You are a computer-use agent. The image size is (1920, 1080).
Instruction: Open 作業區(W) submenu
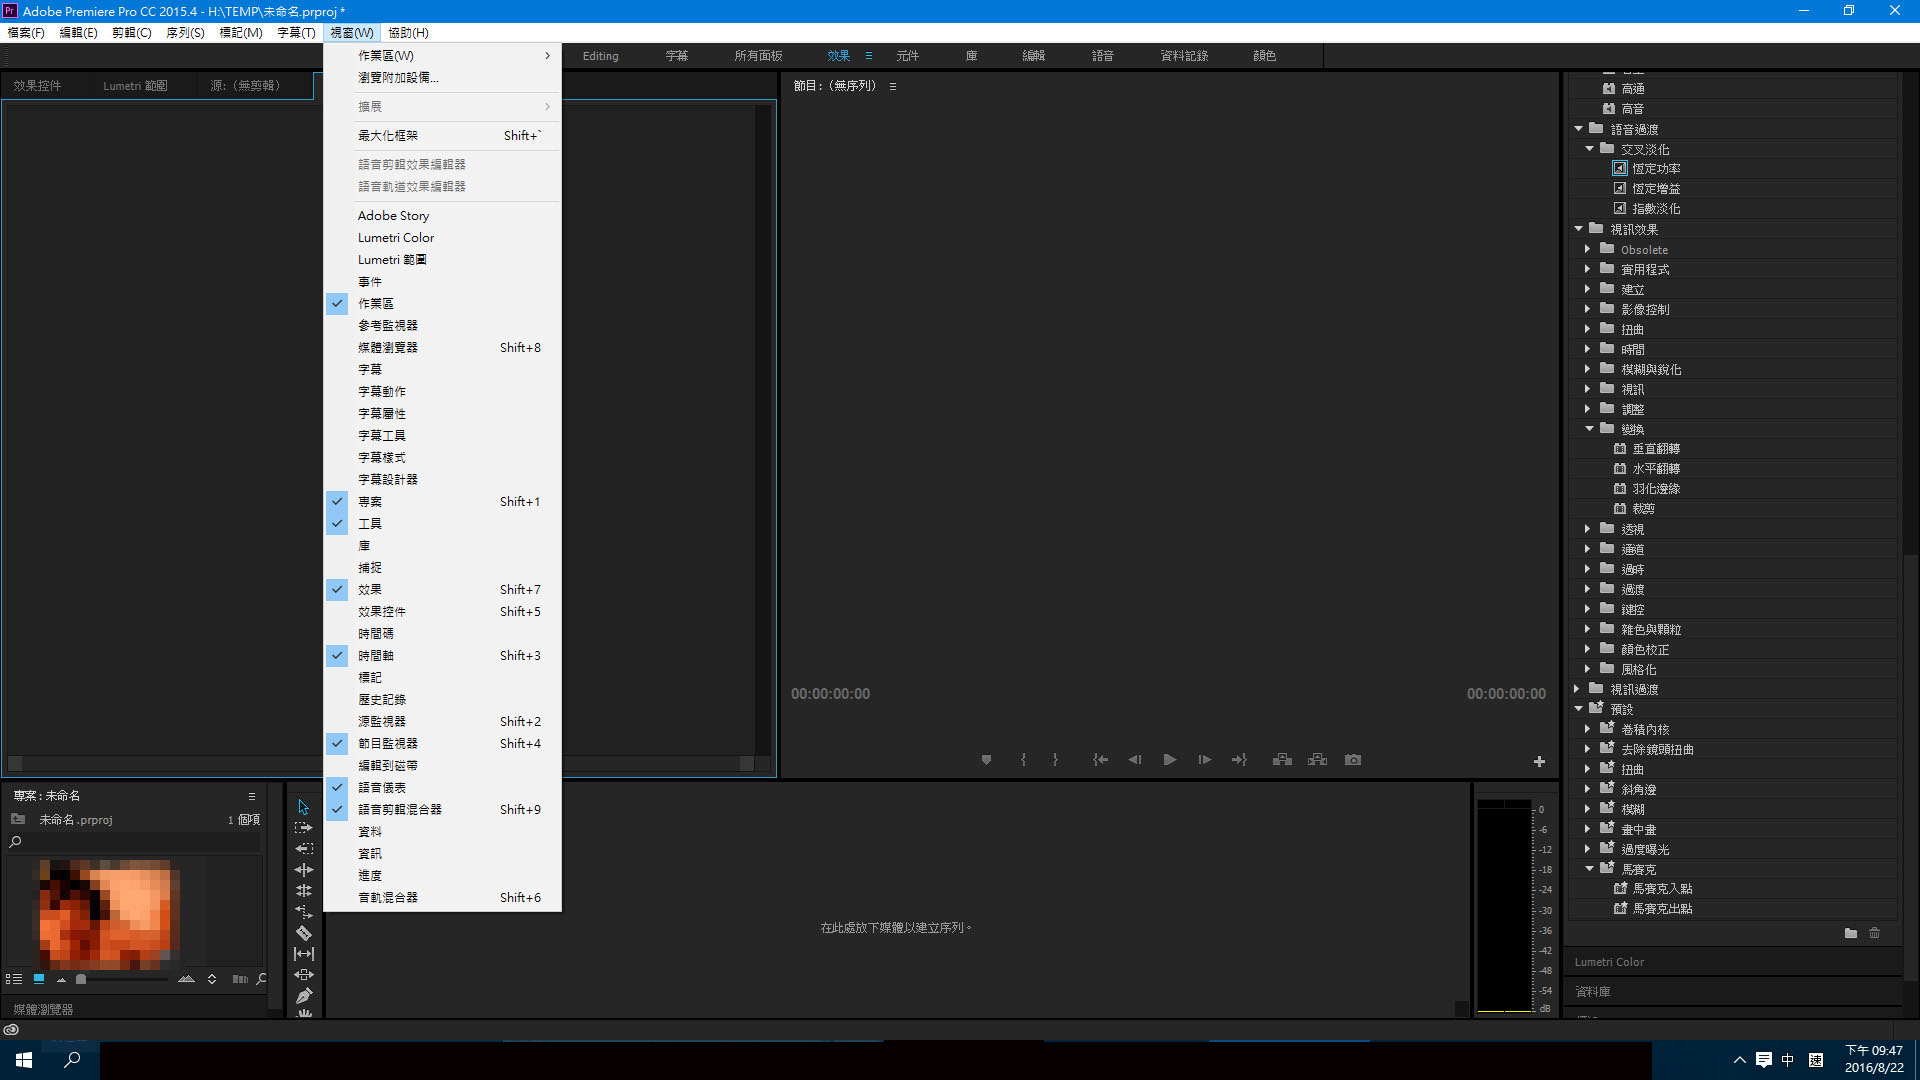coord(442,55)
